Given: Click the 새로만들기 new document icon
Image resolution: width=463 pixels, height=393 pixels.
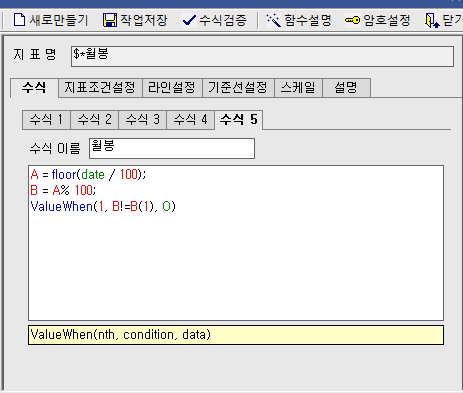Looking at the screenshot, I should pyautogui.click(x=19, y=20).
